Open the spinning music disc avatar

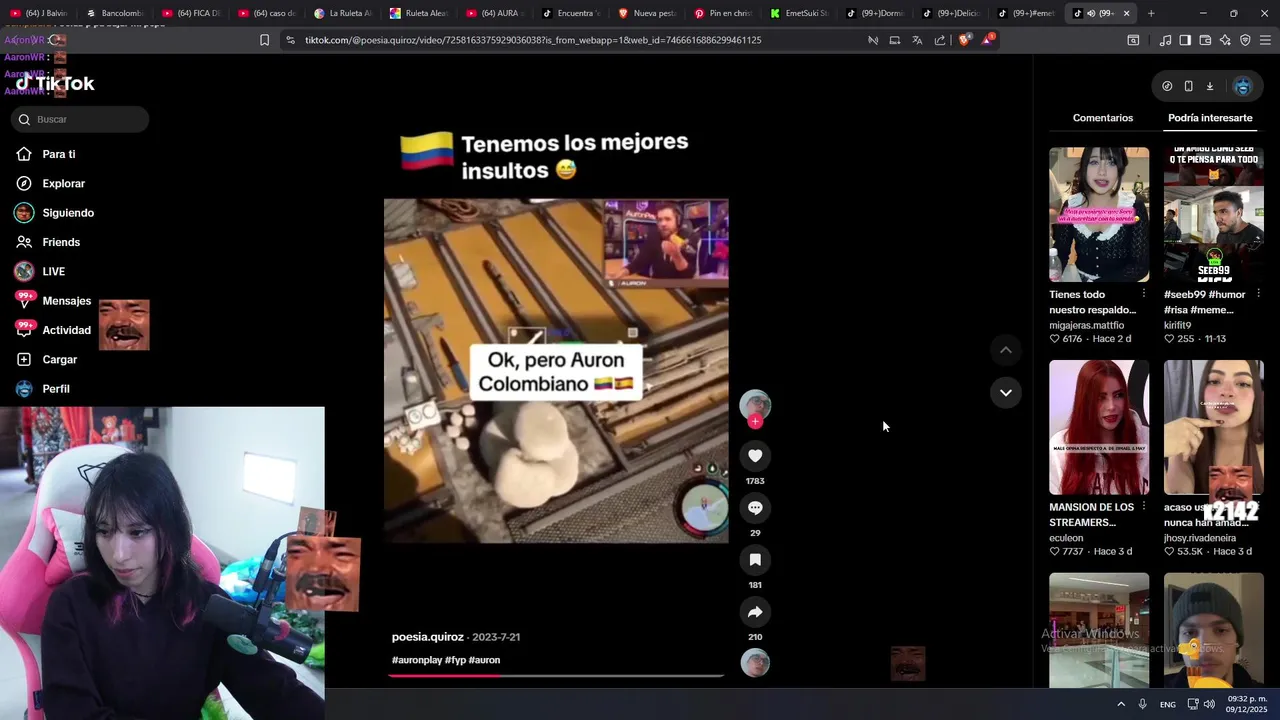coord(755,663)
